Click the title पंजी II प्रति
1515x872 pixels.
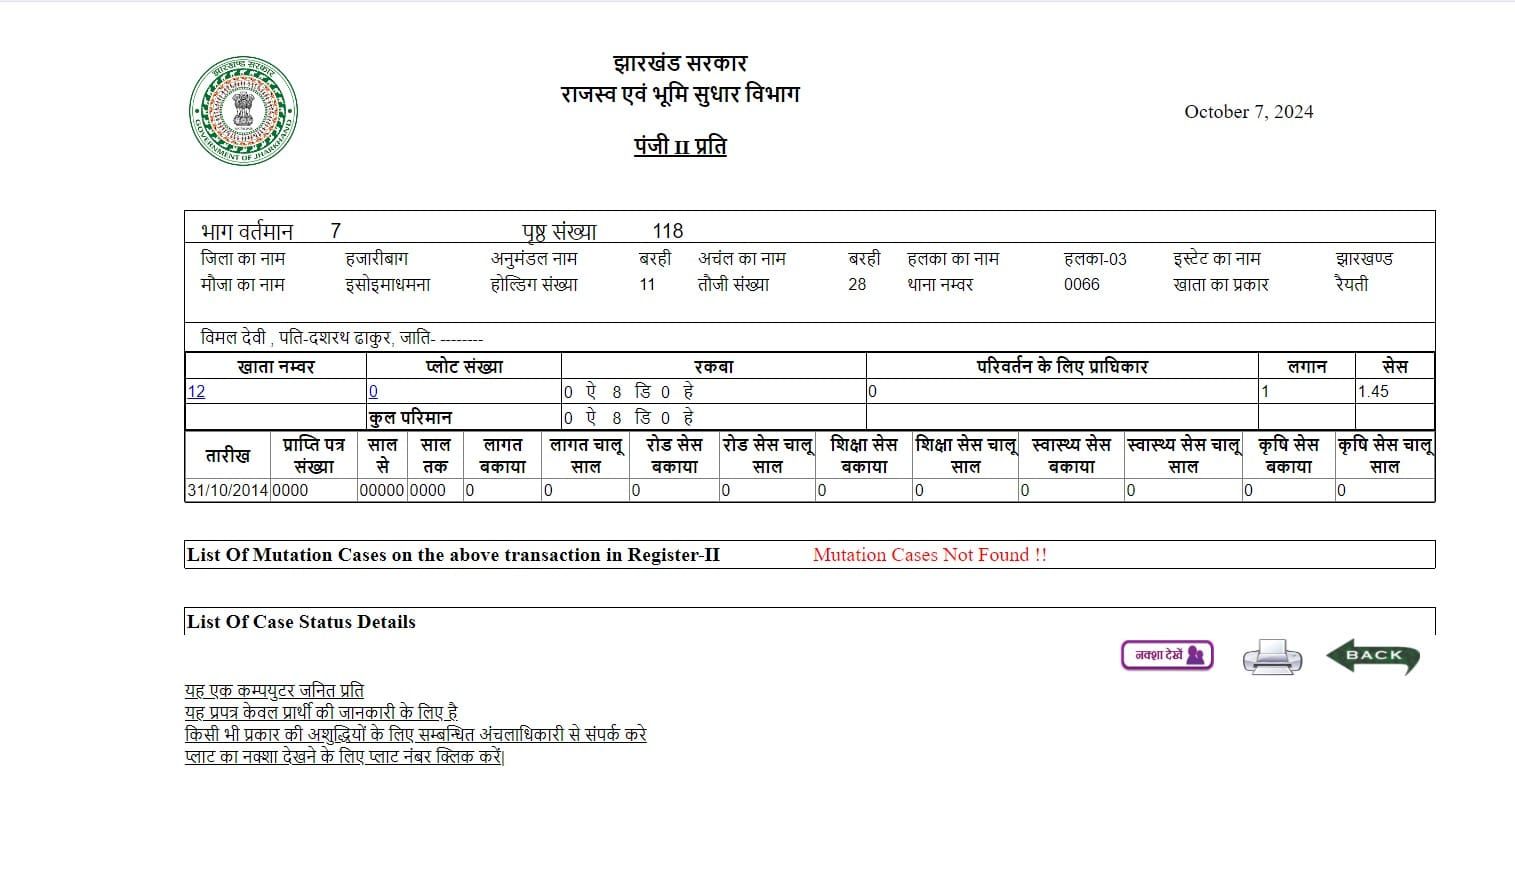(x=680, y=146)
